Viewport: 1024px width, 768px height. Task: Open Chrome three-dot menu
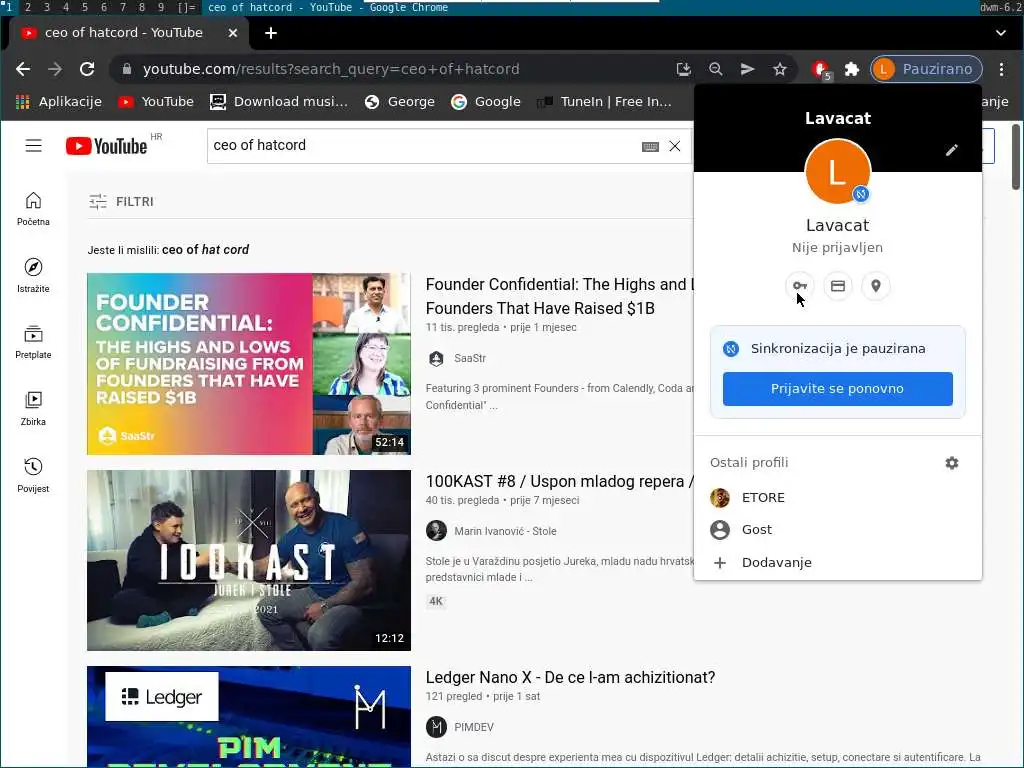point(1002,69)
